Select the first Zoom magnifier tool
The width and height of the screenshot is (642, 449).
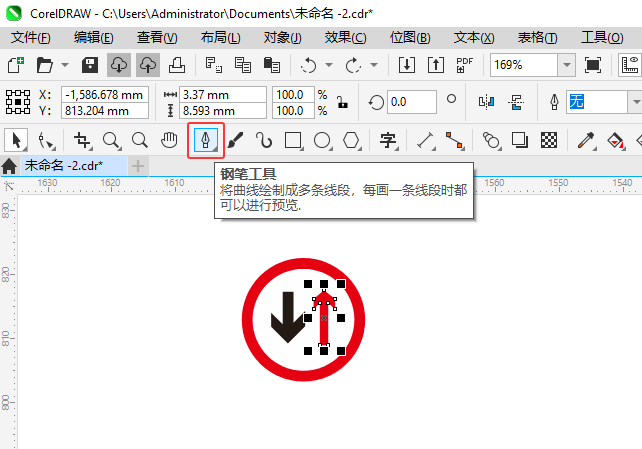[111, 141]
